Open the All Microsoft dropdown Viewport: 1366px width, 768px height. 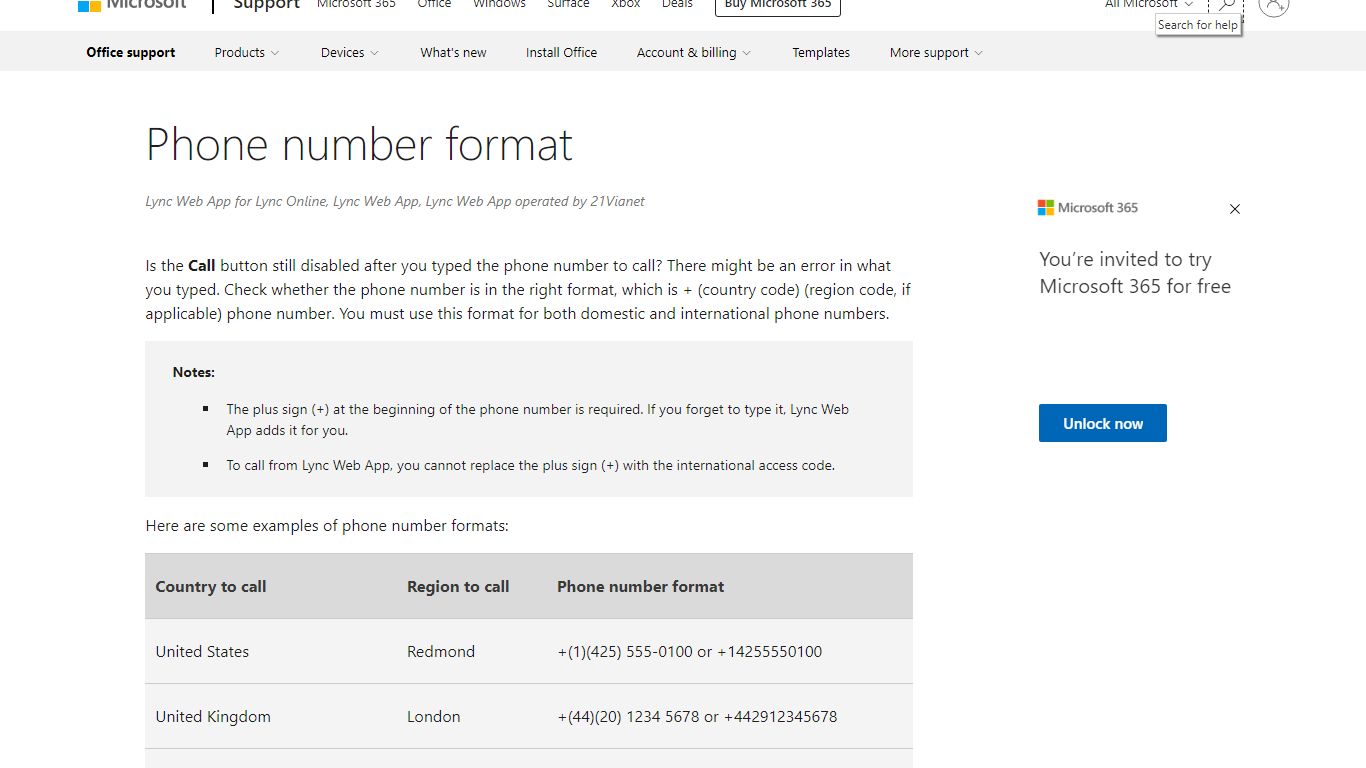point(1148,4)
